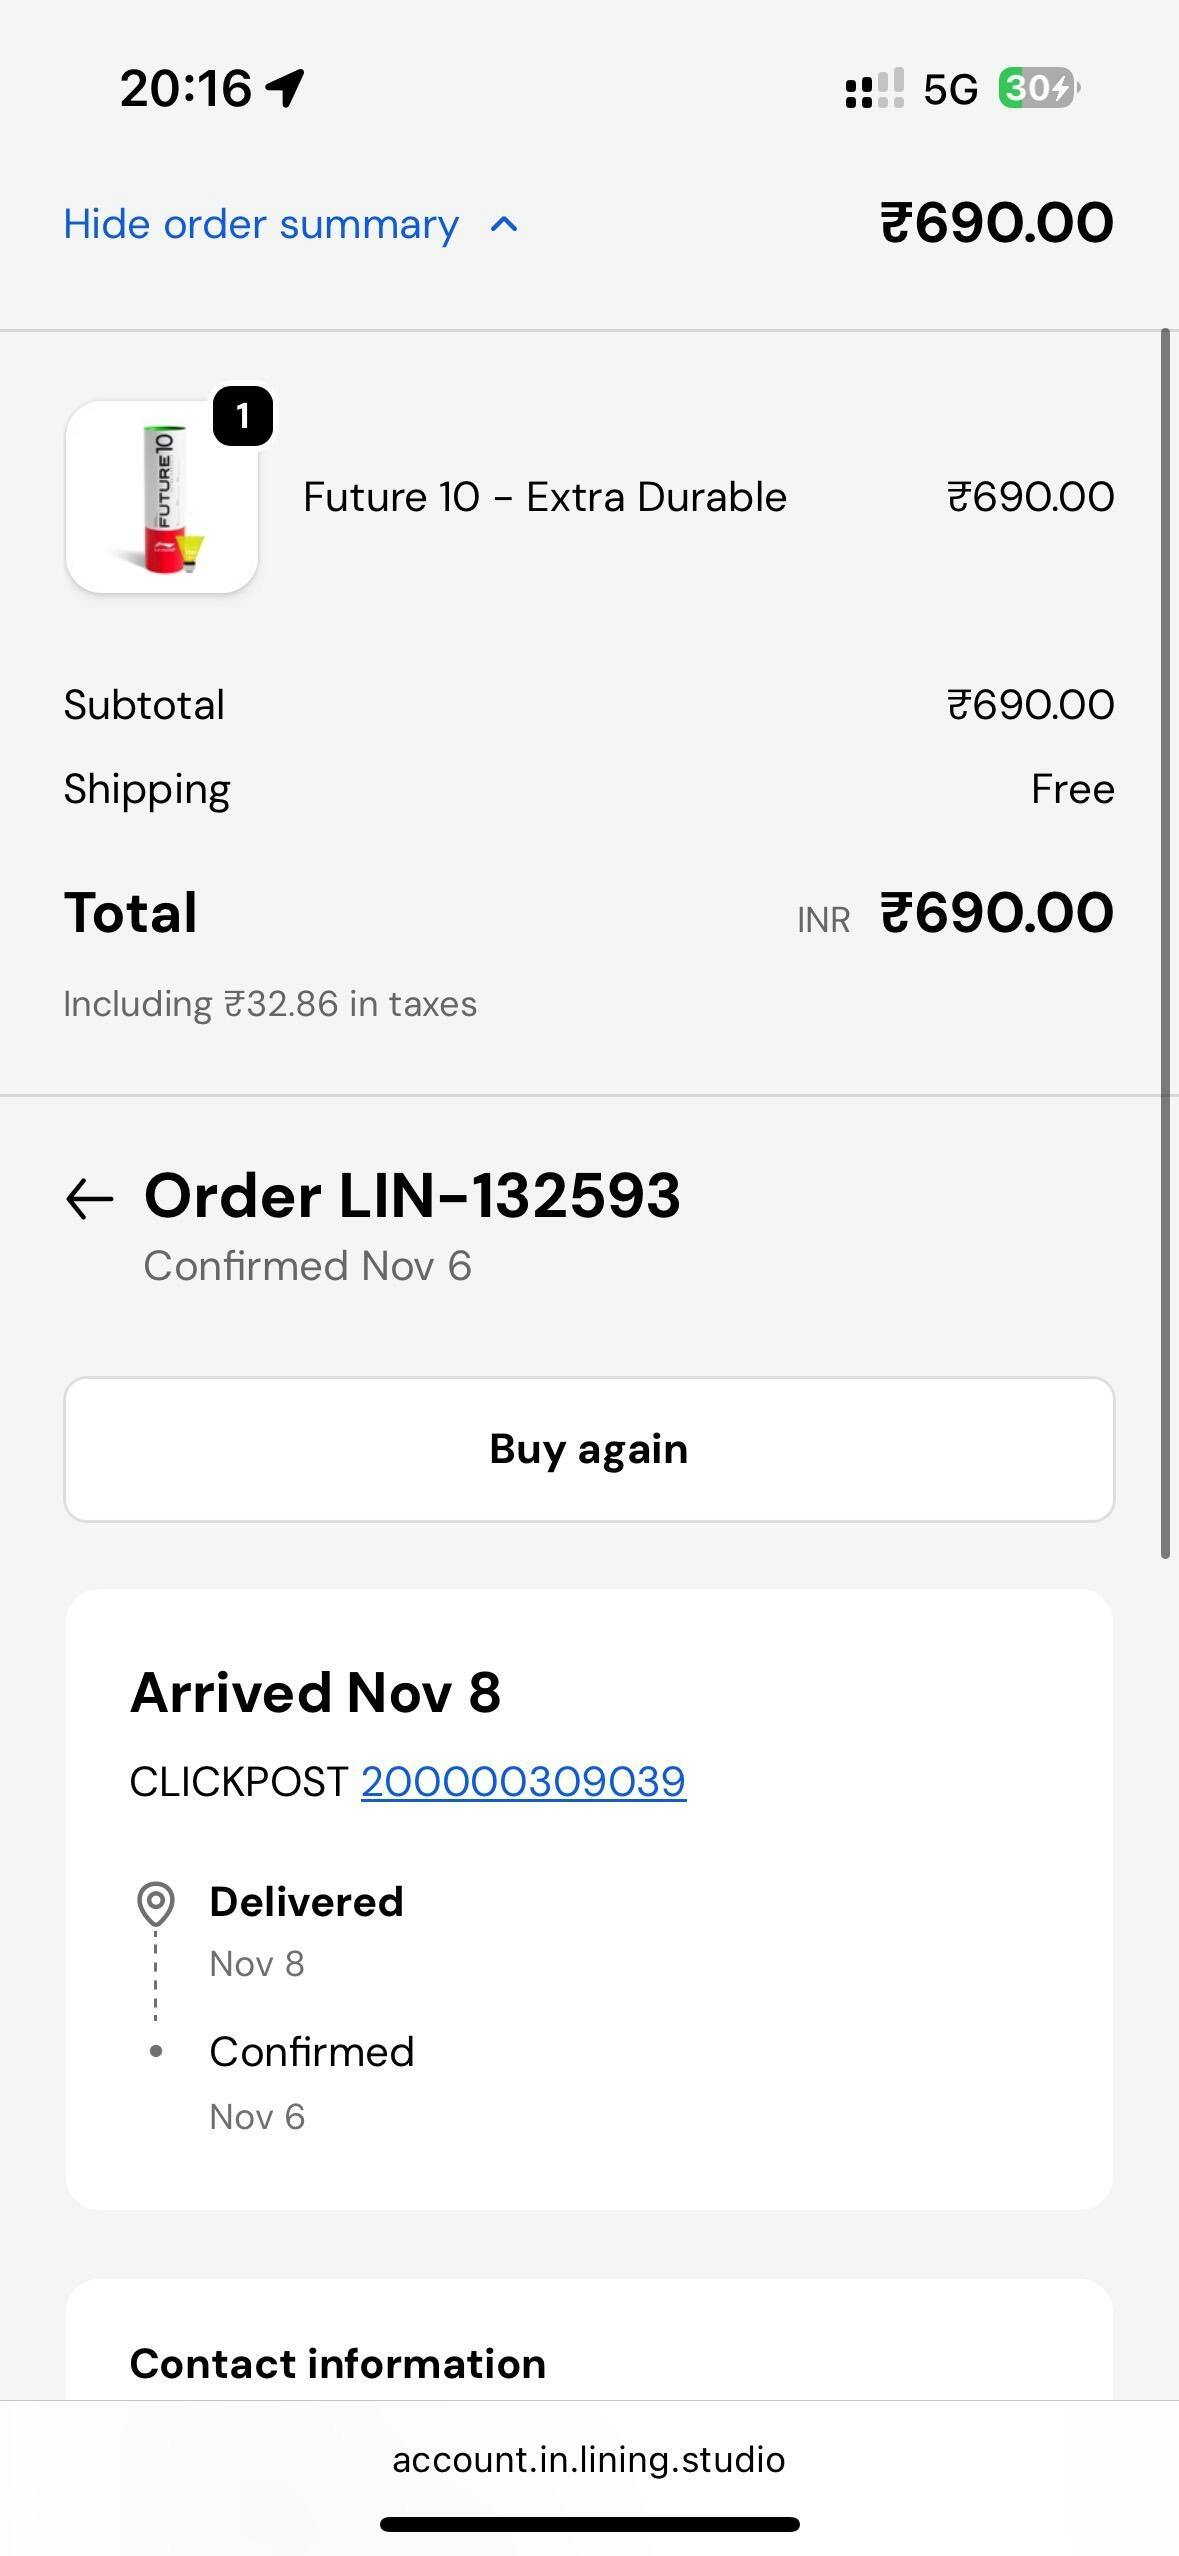
Task: Collapse summary using the chevron up arrow
Action: click(504, 224)
